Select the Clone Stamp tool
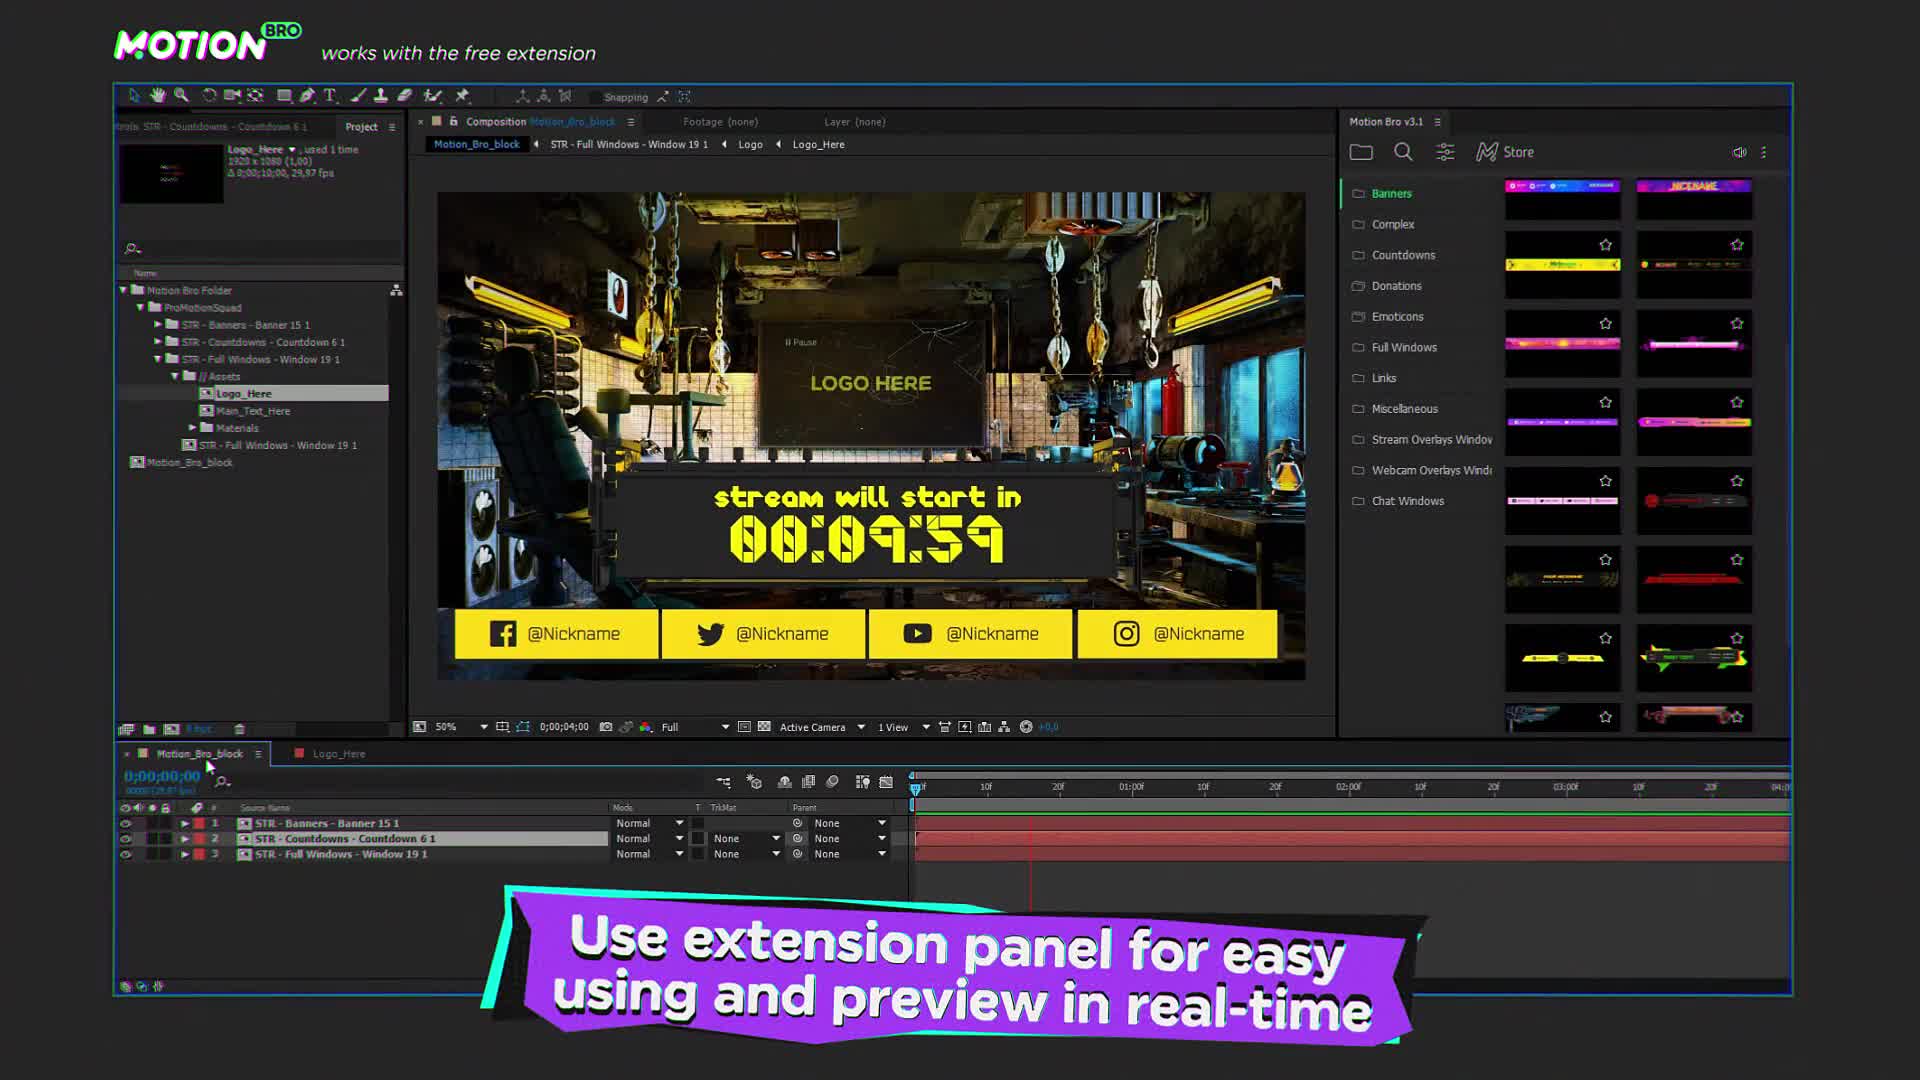 pyautogui.click(x=381, y=96)
